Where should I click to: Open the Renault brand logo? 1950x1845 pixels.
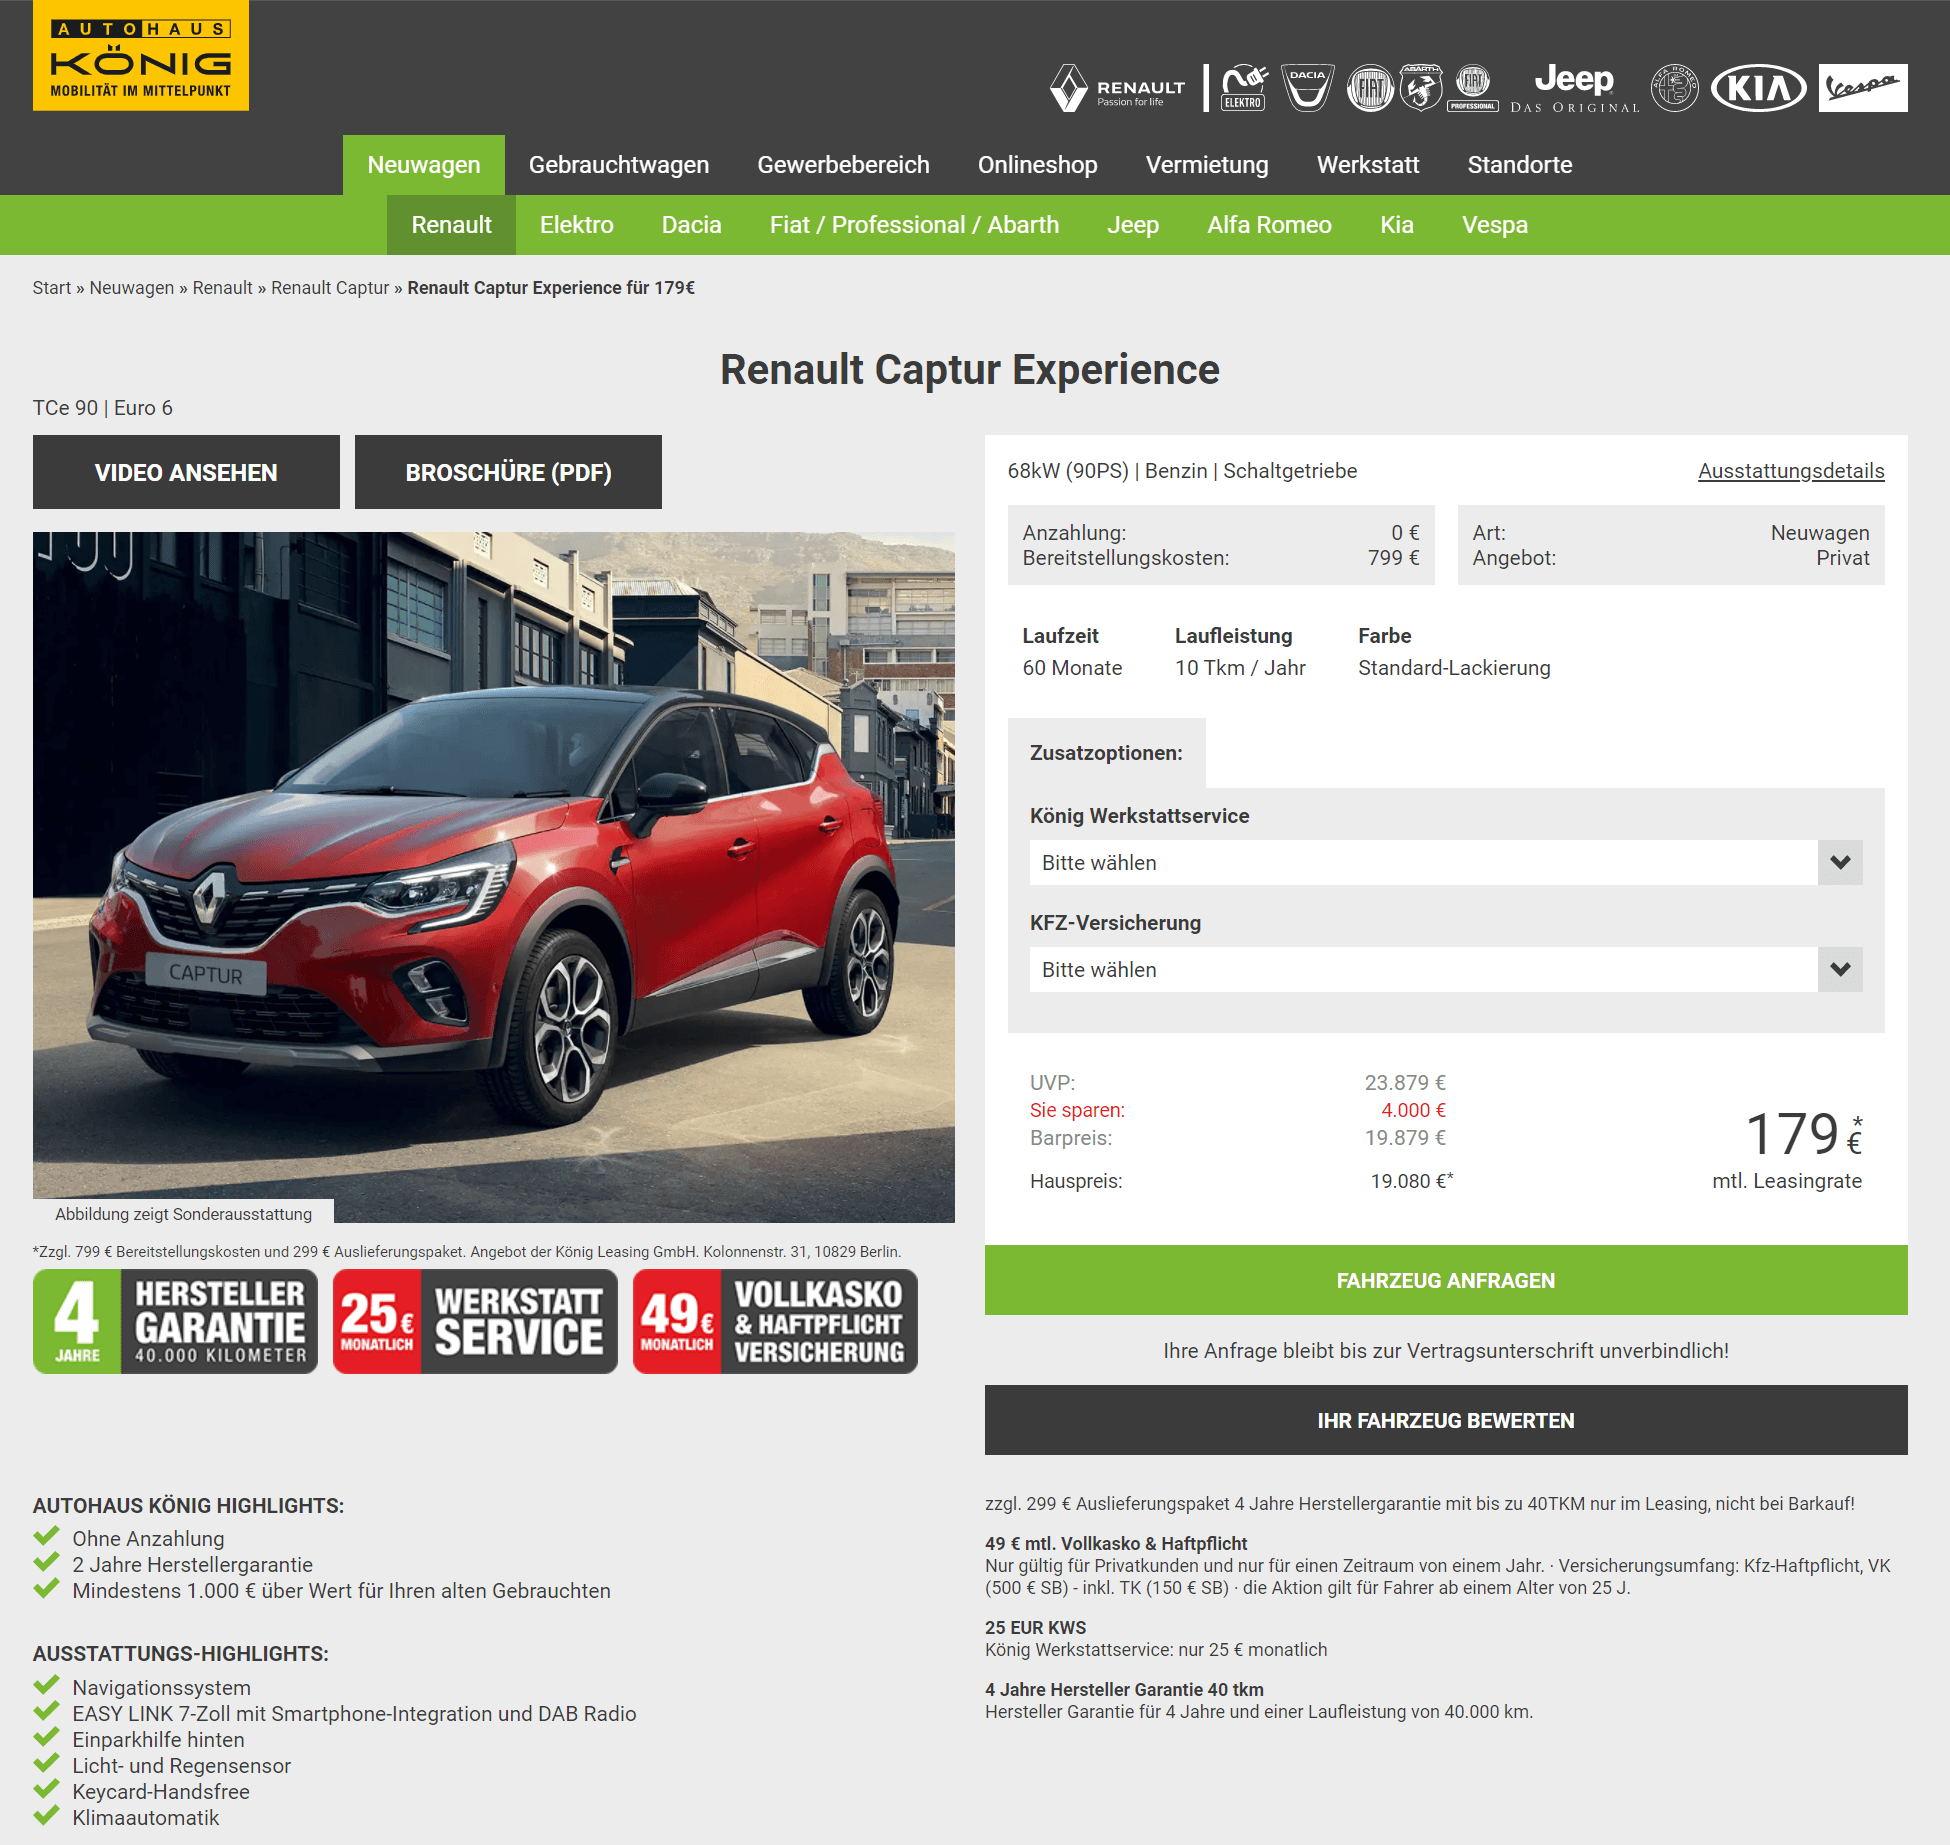click(x=1118, y=88)
